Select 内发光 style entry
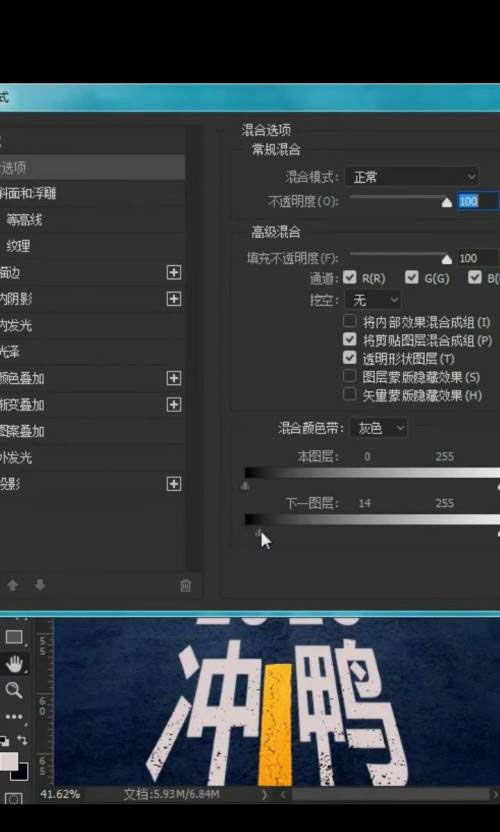The height and width of the screenshot is (832, 500). [x=92, y=325]
